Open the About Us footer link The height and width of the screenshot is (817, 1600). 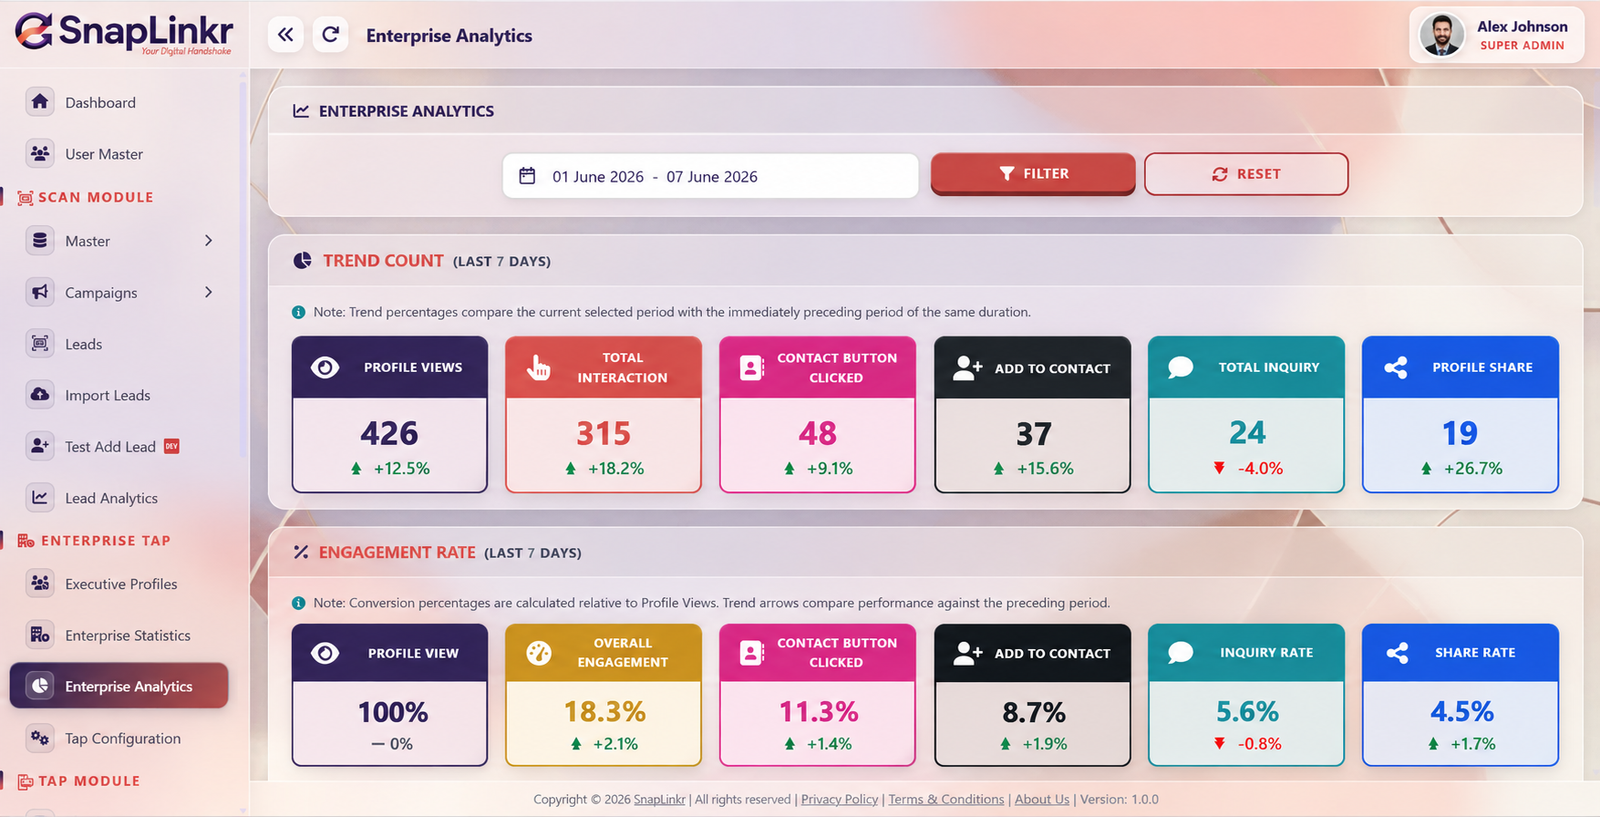[1042, 799]
